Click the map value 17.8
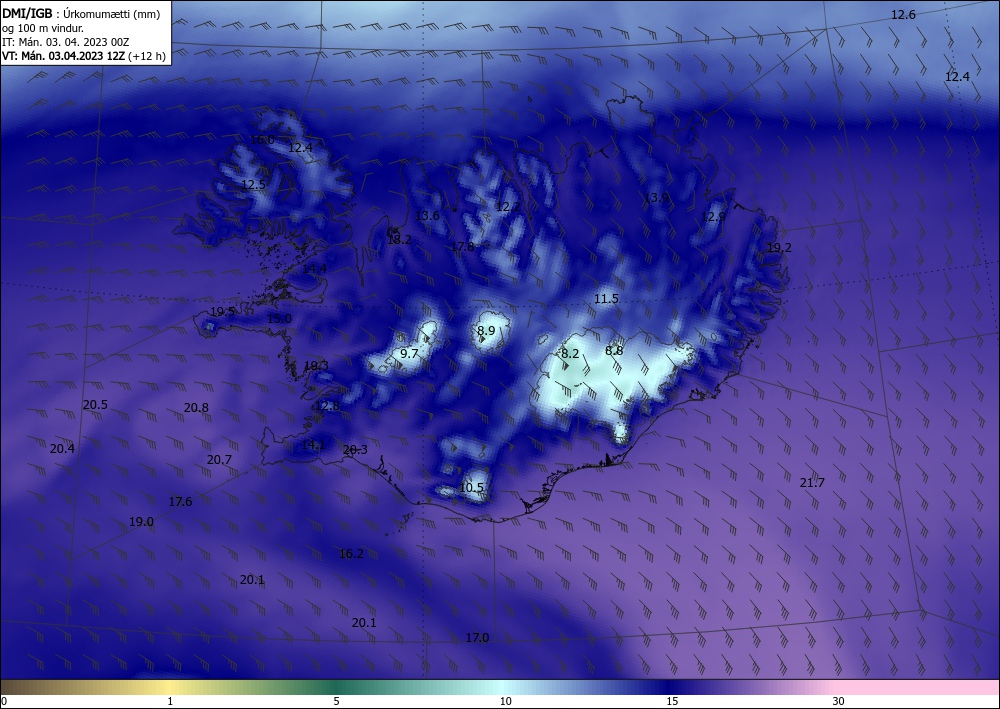This screenshot has height=709, width=1000. click(462, 247)
